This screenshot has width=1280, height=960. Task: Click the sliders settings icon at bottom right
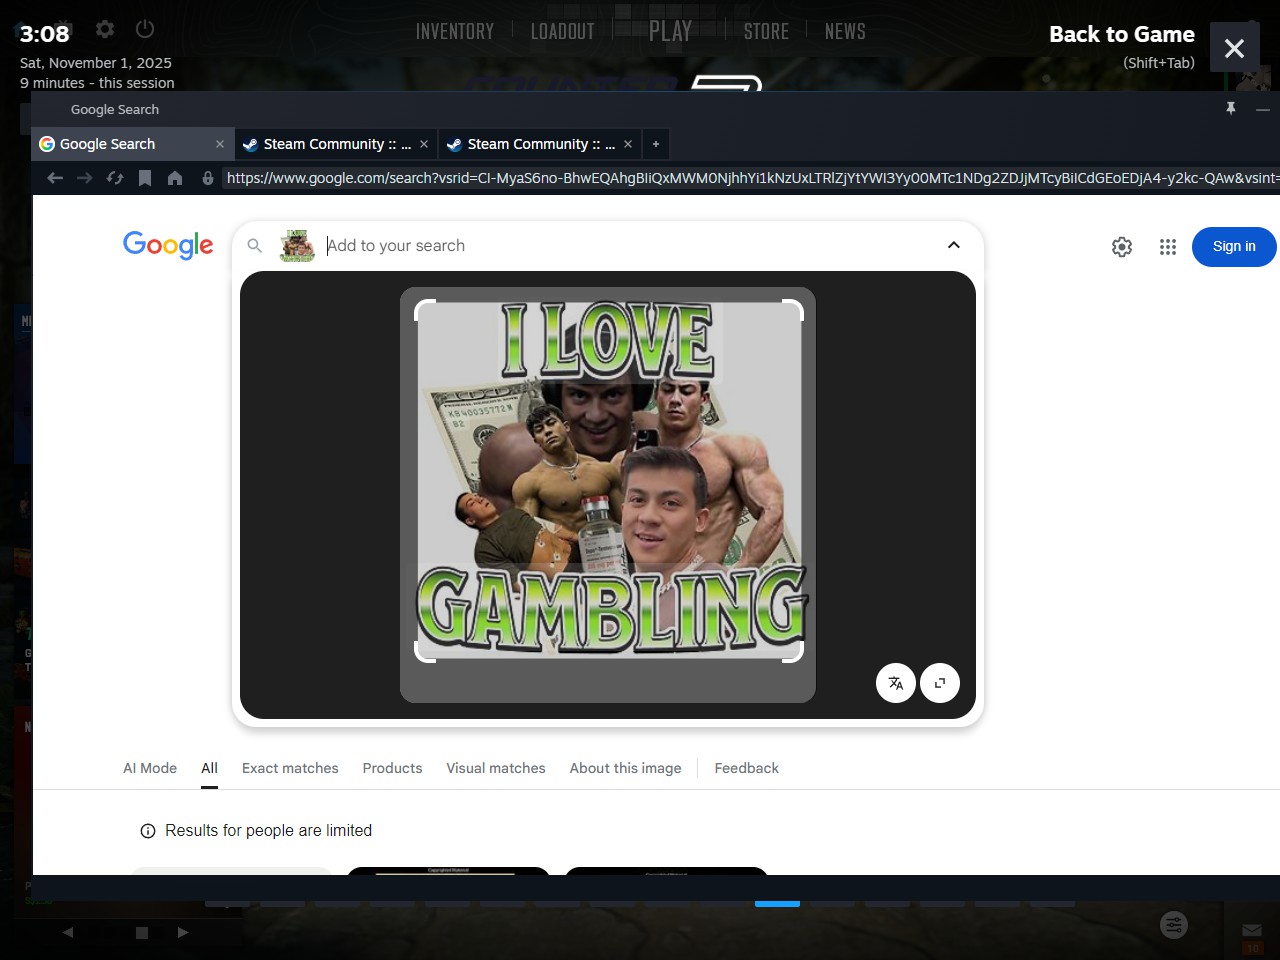coord(1174,925)
